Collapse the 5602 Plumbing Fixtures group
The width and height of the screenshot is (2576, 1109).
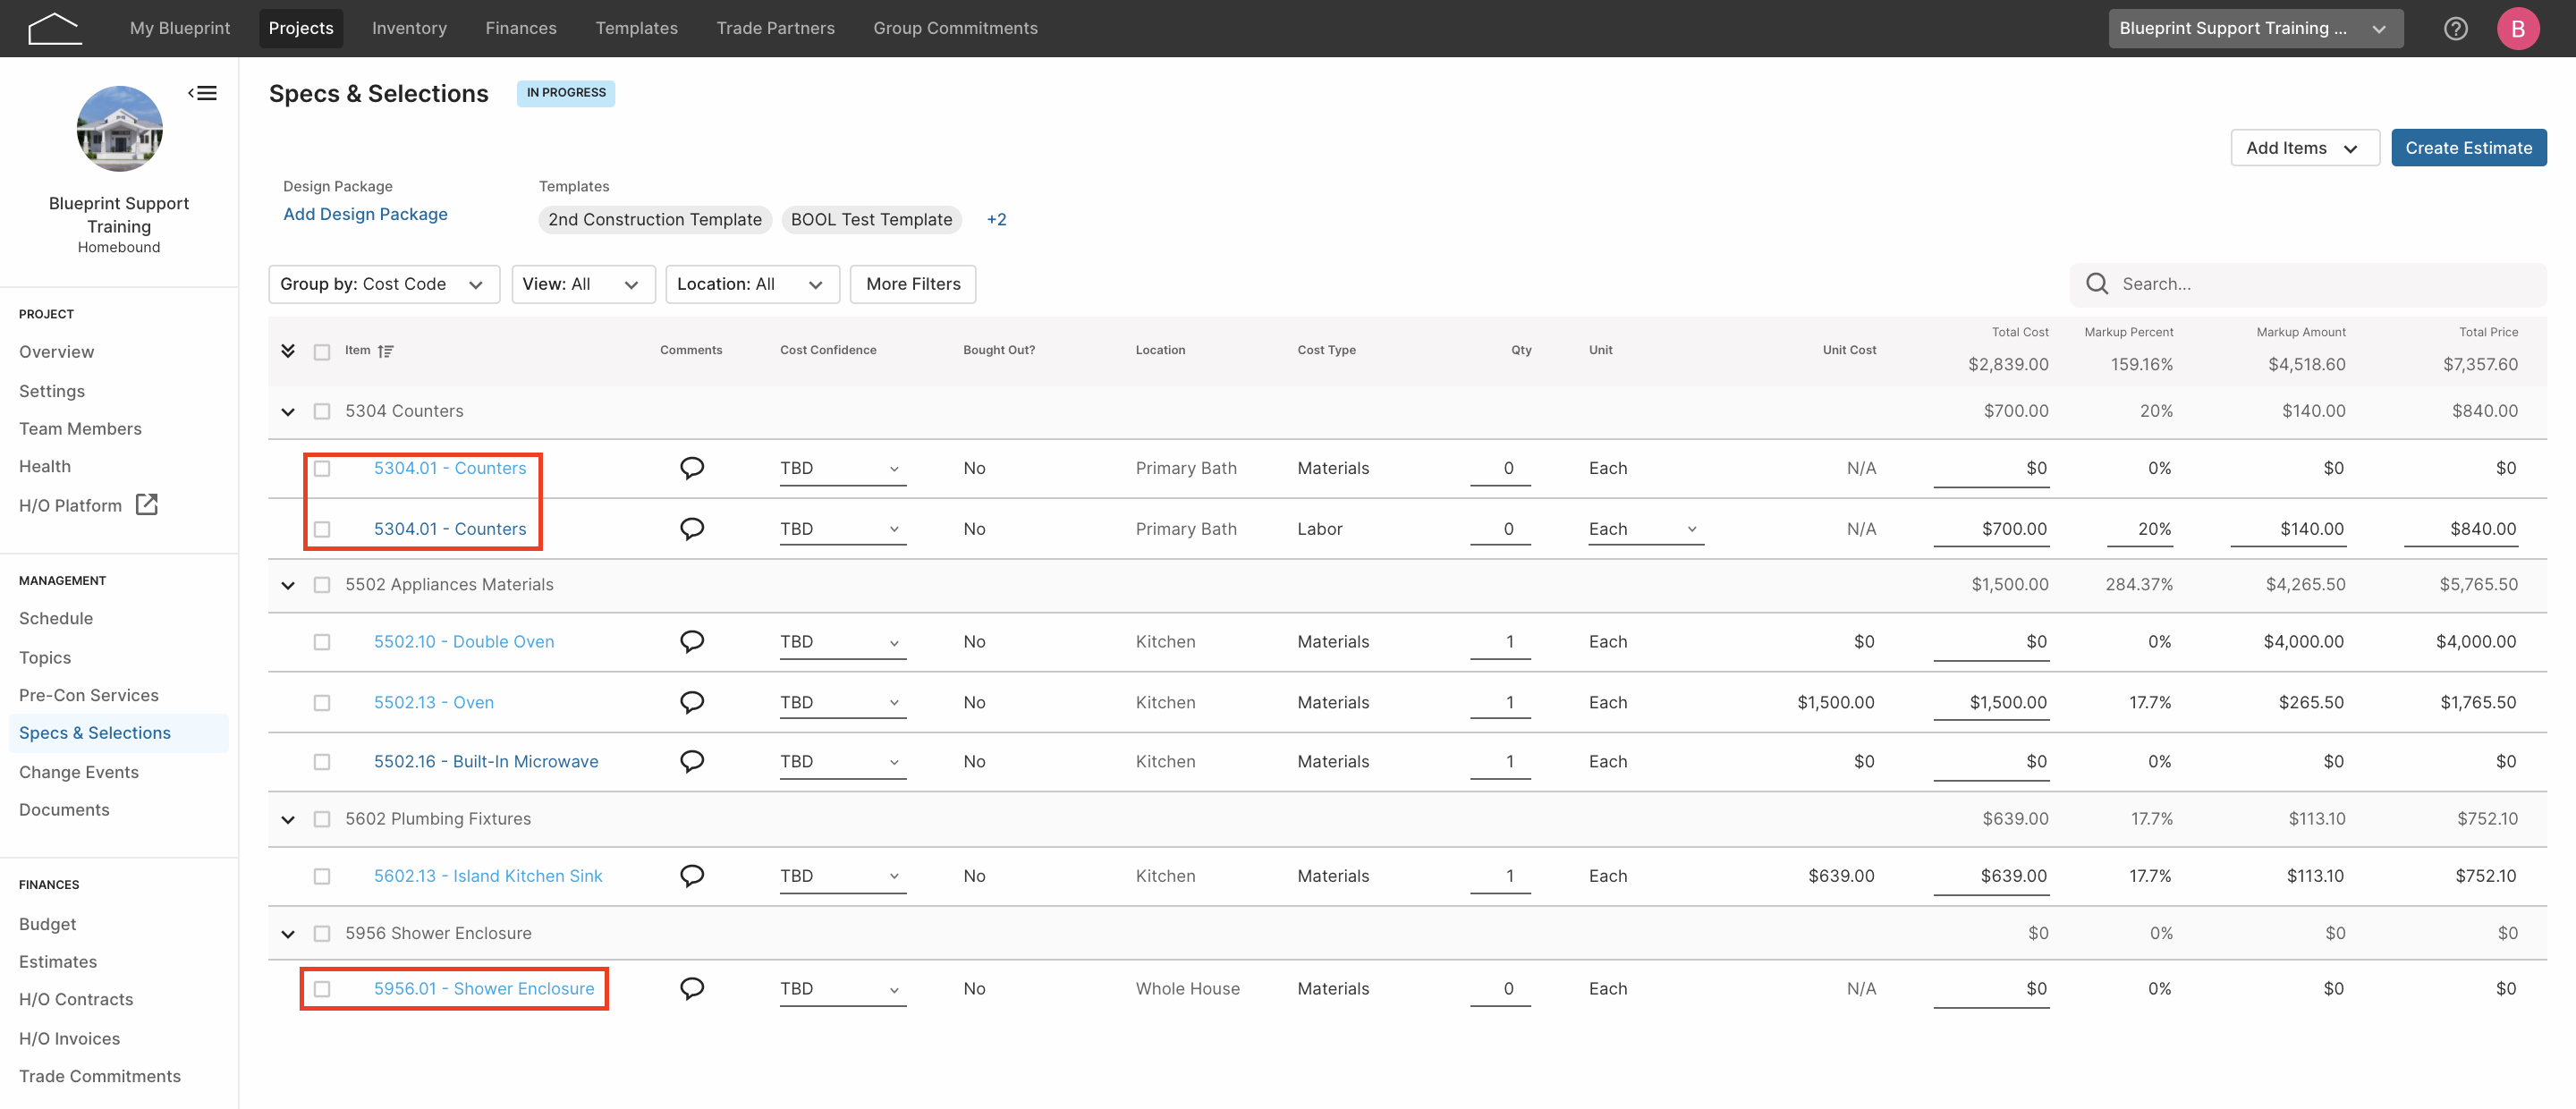point(288,819)
